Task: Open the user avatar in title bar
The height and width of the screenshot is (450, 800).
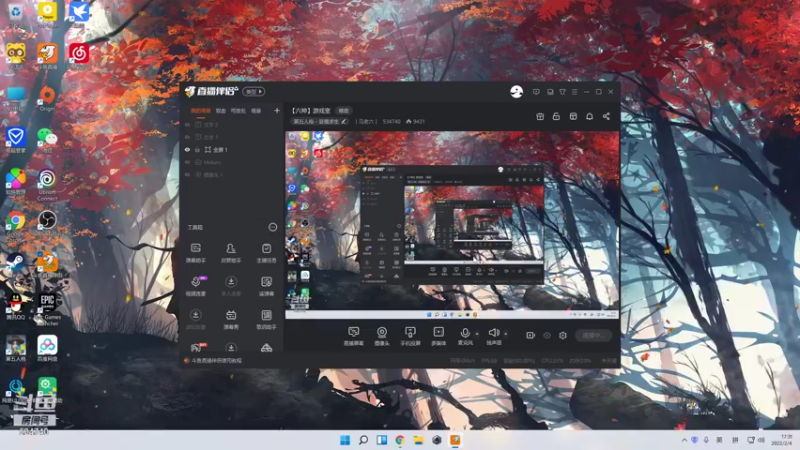Action: tap(516, 92)
